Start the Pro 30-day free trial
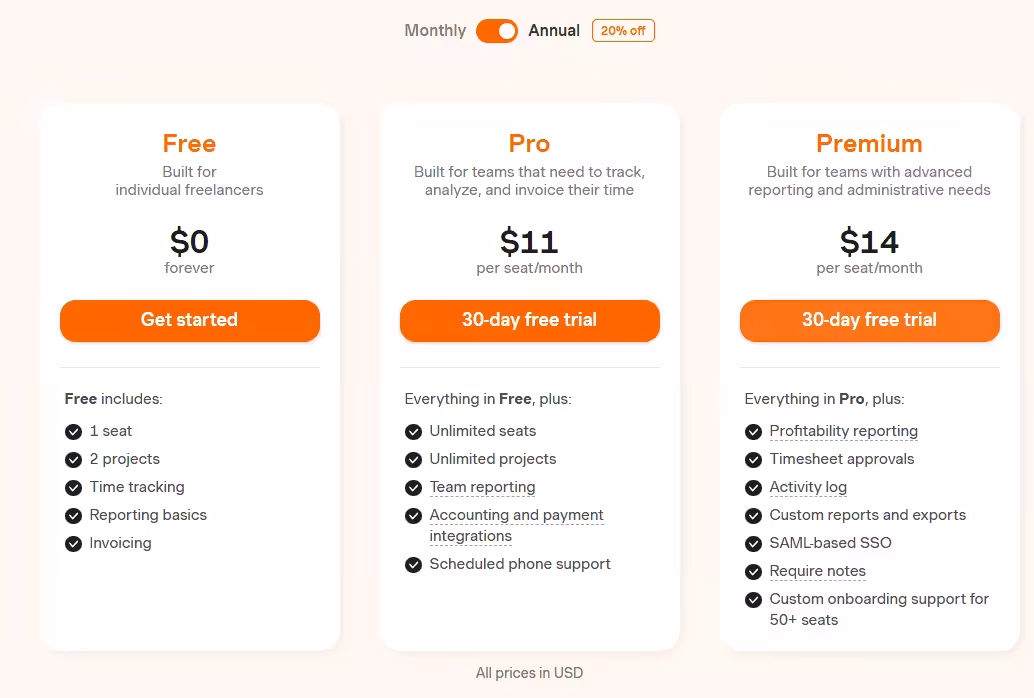This screenshot has height=698, width=1034. [529, 320]
